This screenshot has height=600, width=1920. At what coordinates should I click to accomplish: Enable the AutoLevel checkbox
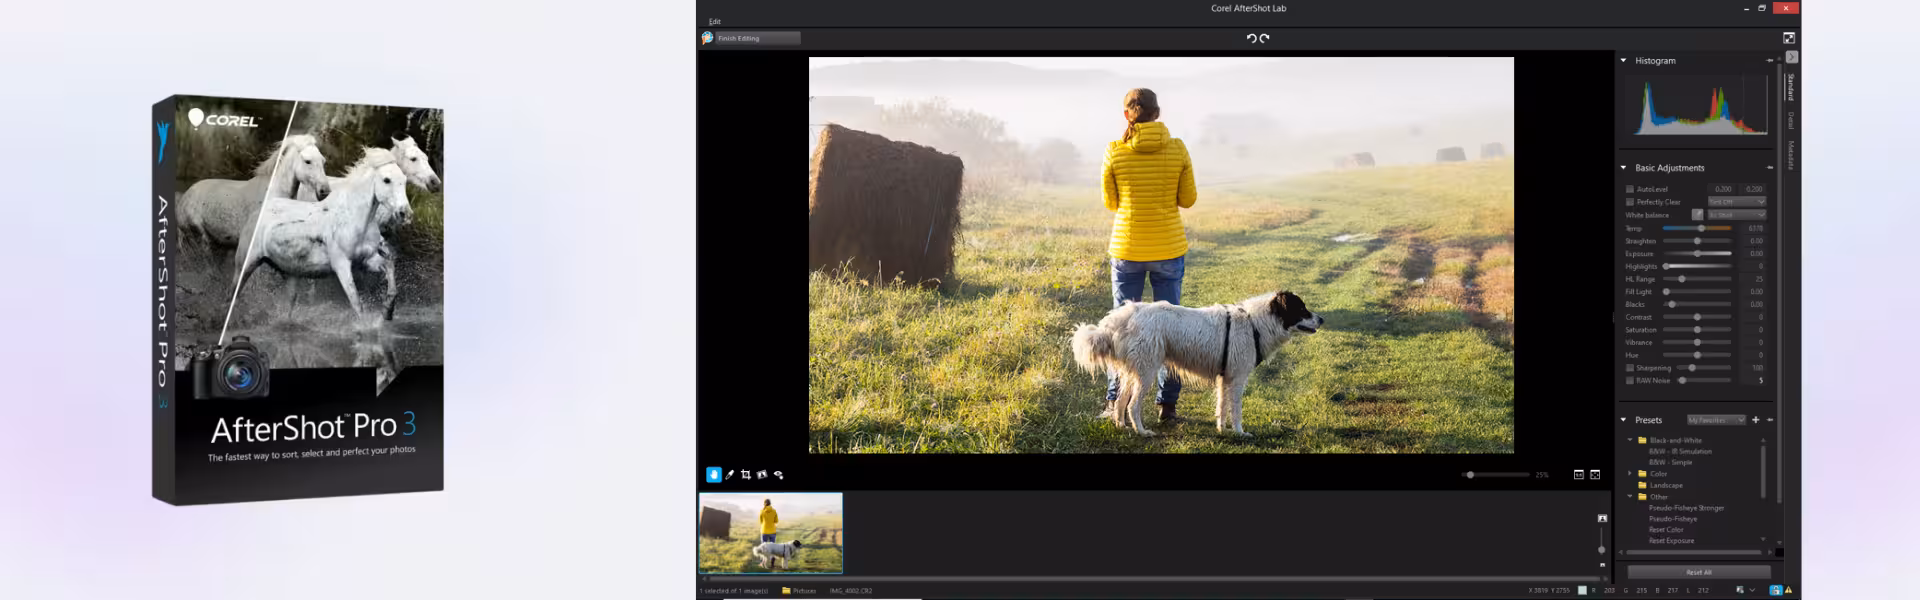(x=1629, y=189)
